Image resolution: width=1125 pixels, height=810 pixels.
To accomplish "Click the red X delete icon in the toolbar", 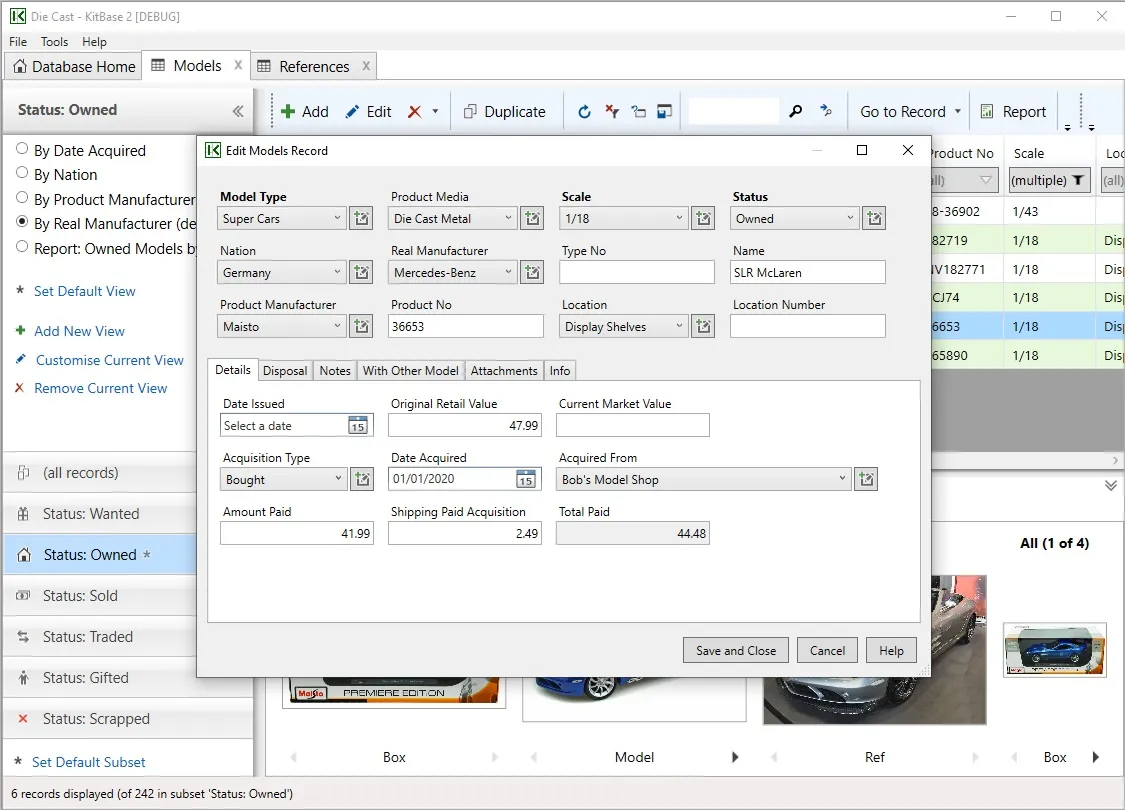I will tap(414, 112).
